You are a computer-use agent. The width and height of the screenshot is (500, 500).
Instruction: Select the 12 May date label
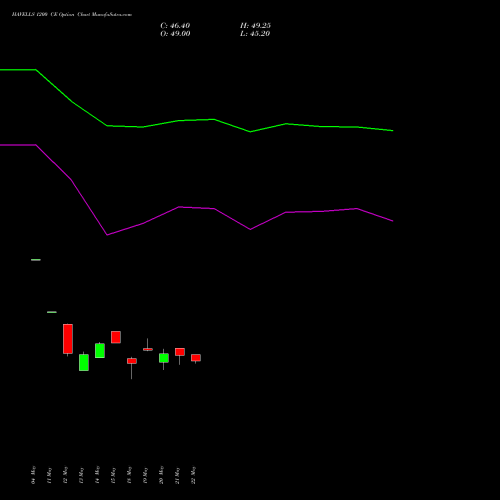tap(65, 475)
